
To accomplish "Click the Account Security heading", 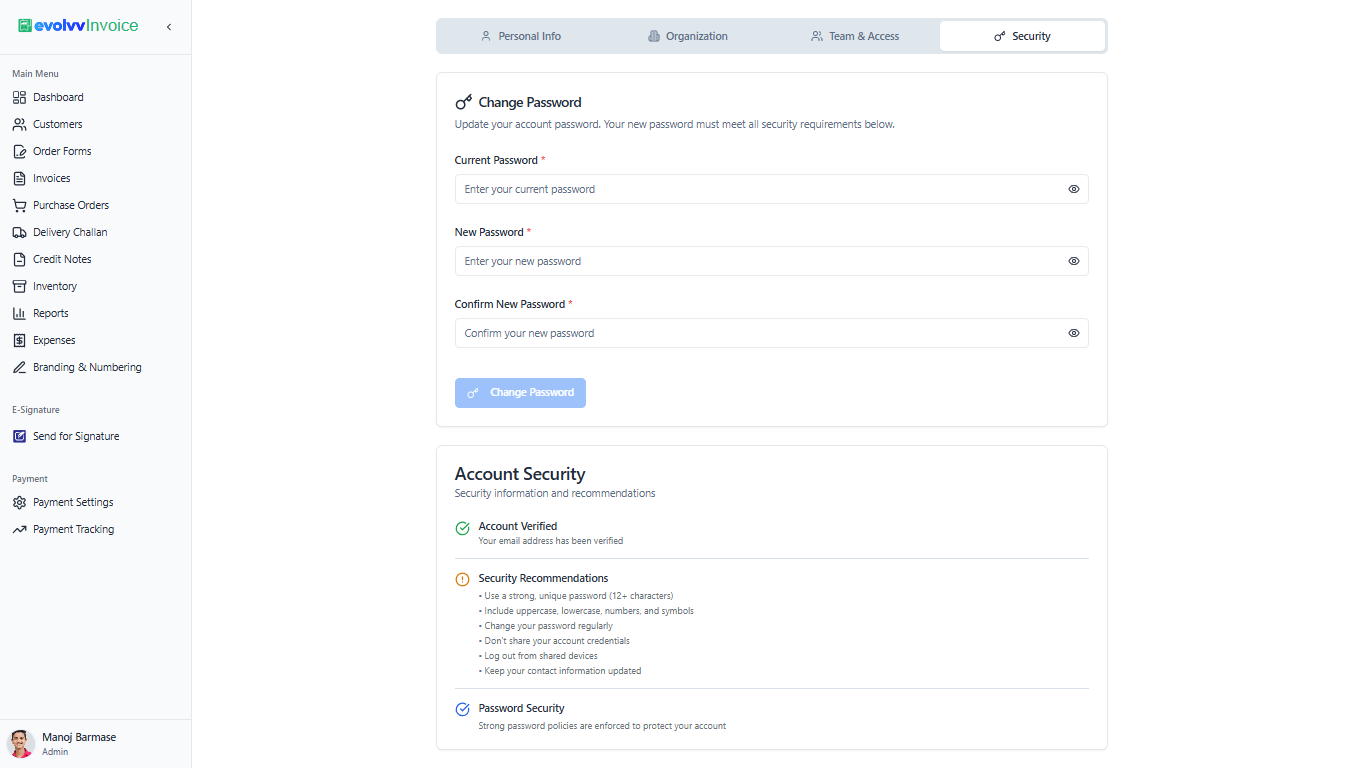I will (520, 474).
